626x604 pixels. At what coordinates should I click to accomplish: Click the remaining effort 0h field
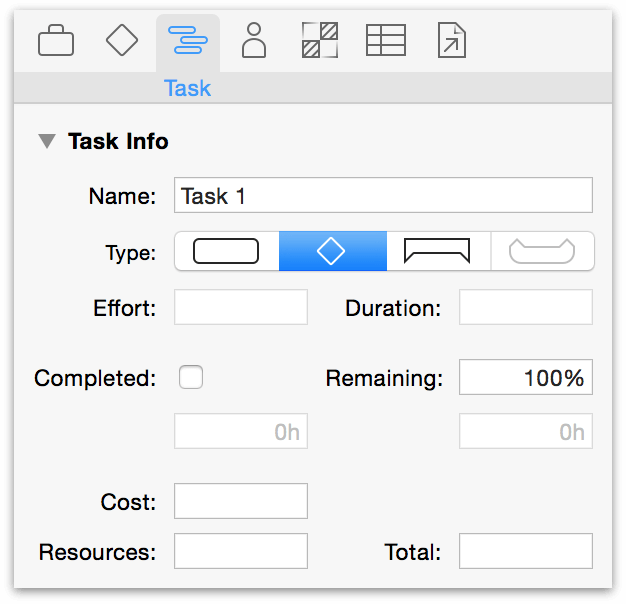(x=526, y=431)
